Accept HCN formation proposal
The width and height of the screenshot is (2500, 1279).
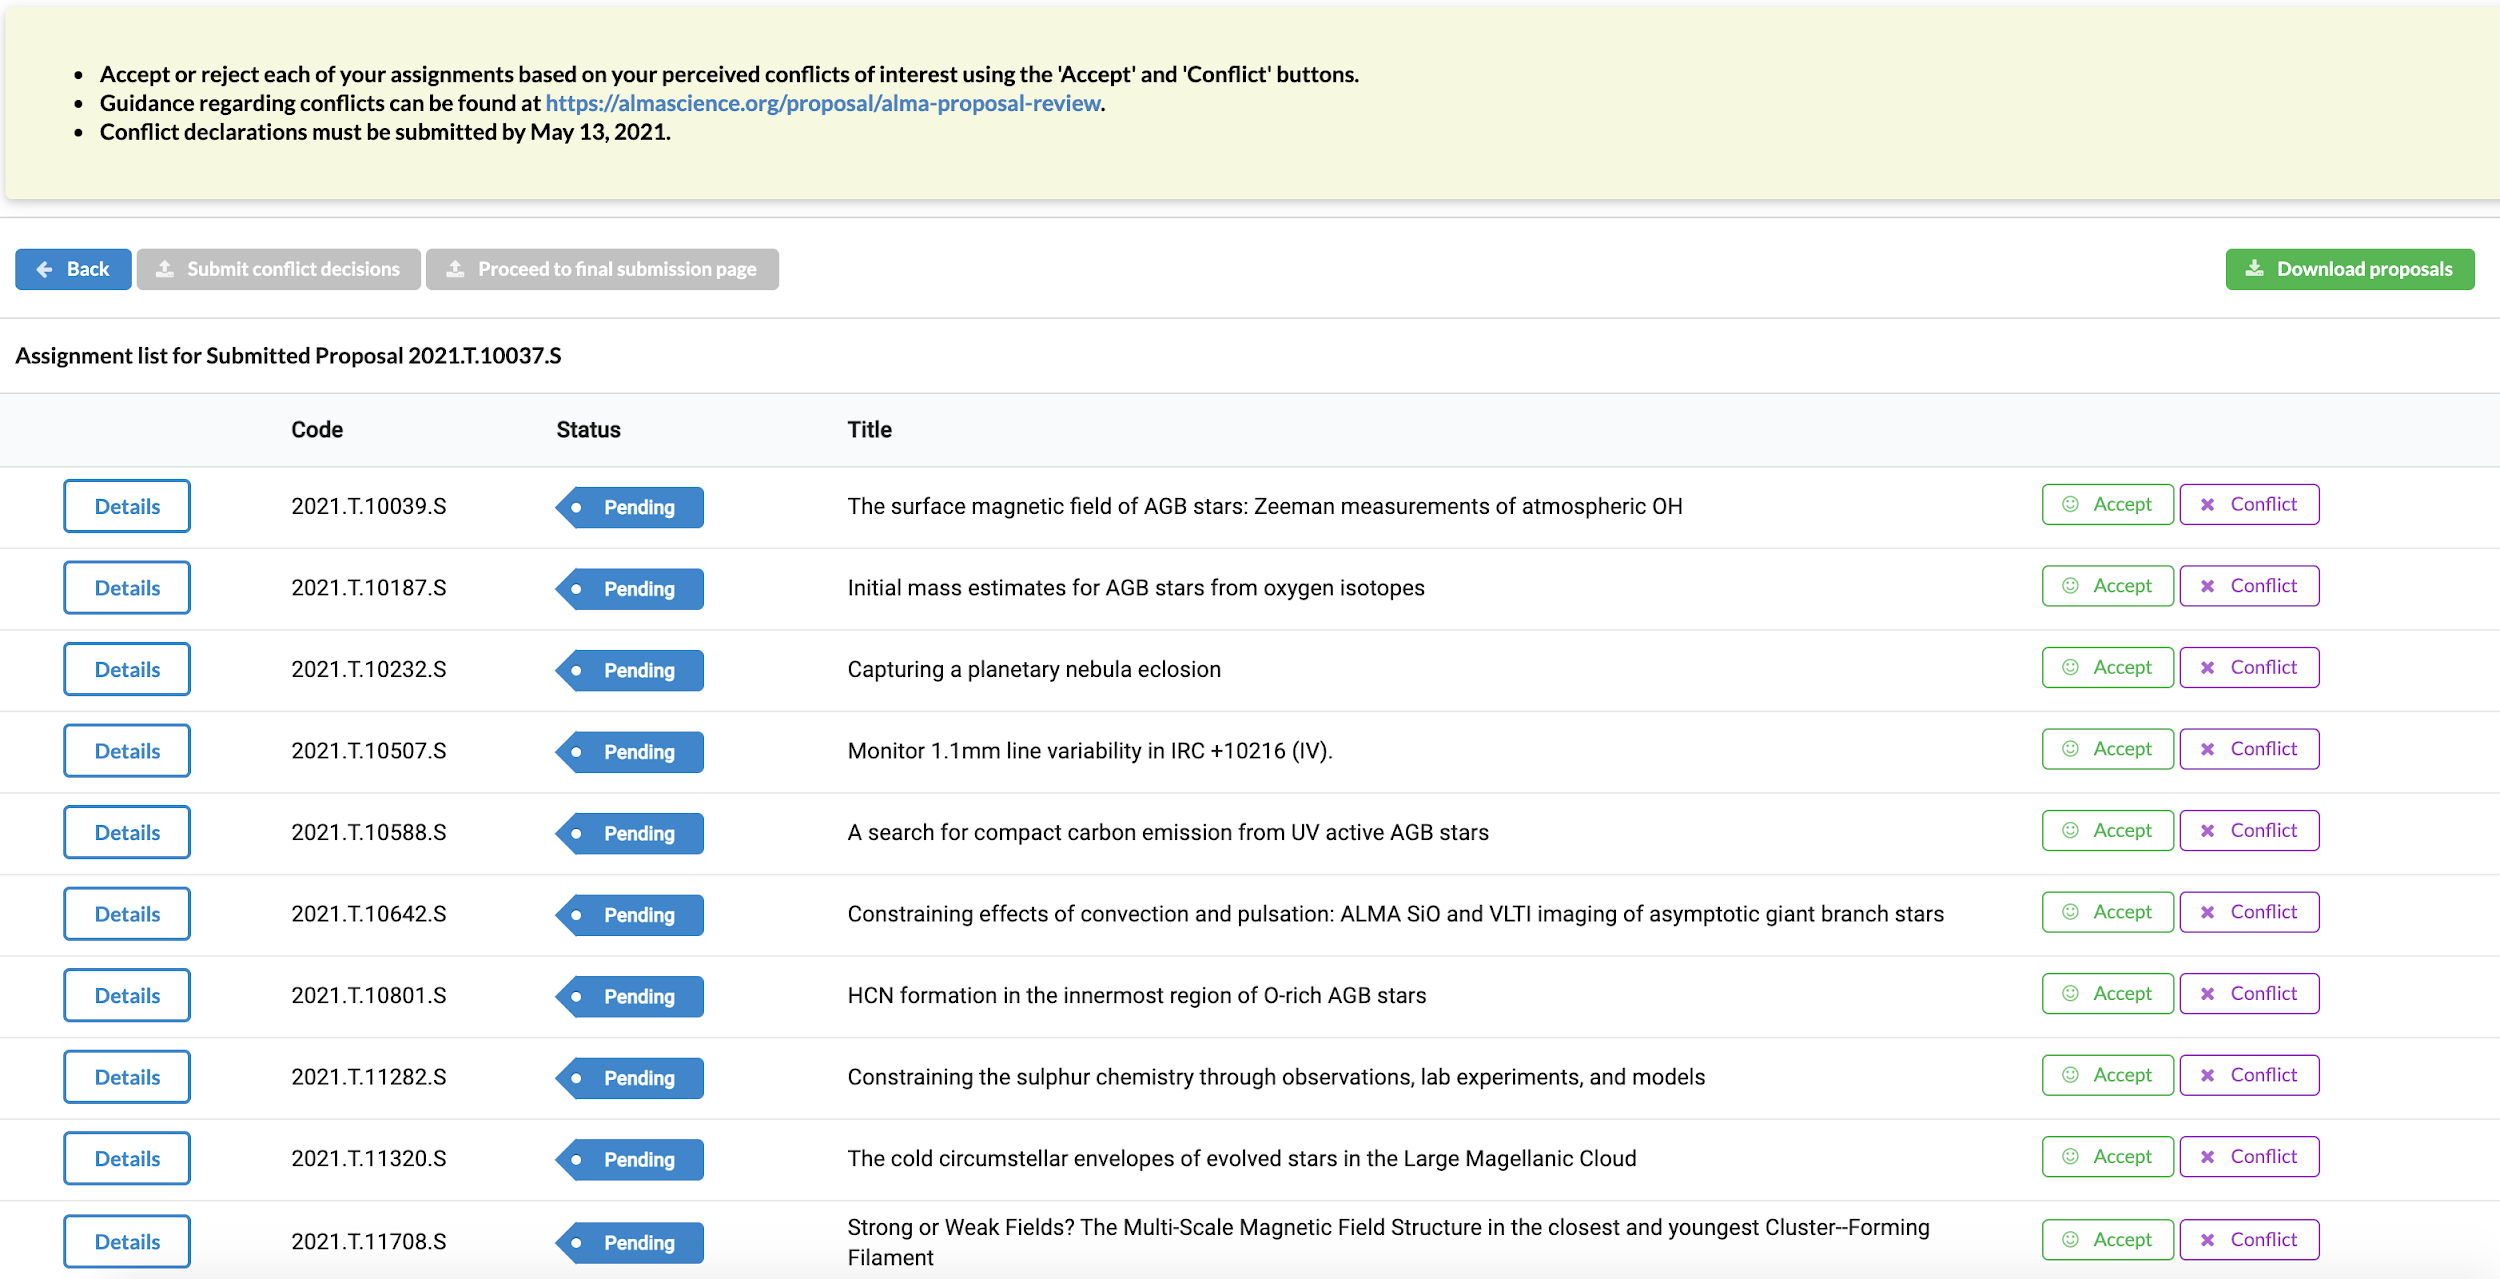click(2107, 993)
